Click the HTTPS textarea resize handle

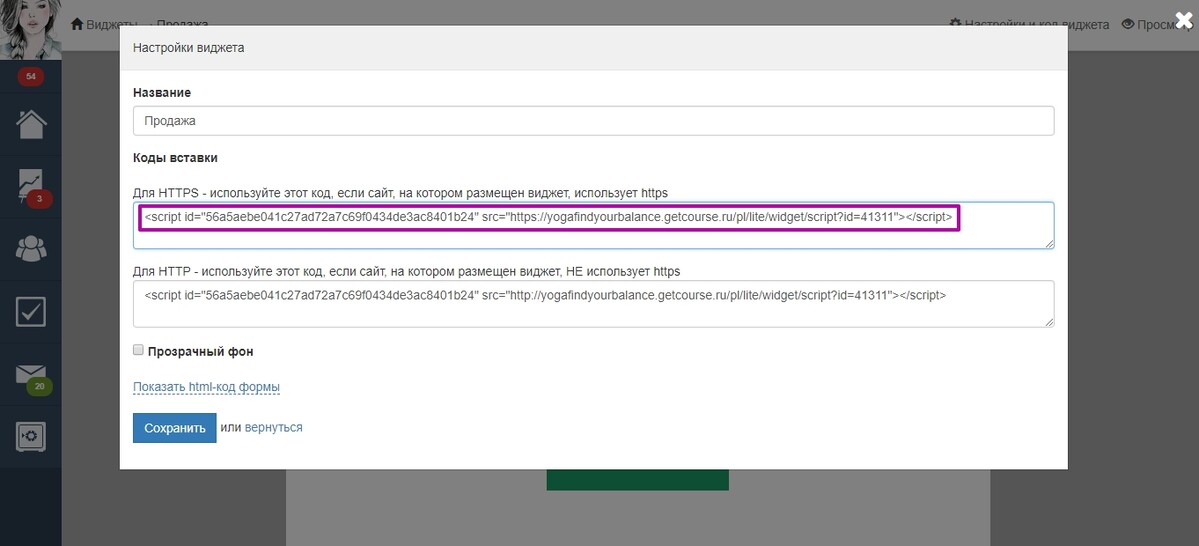pyautogui.click(x=1049, y=244)
